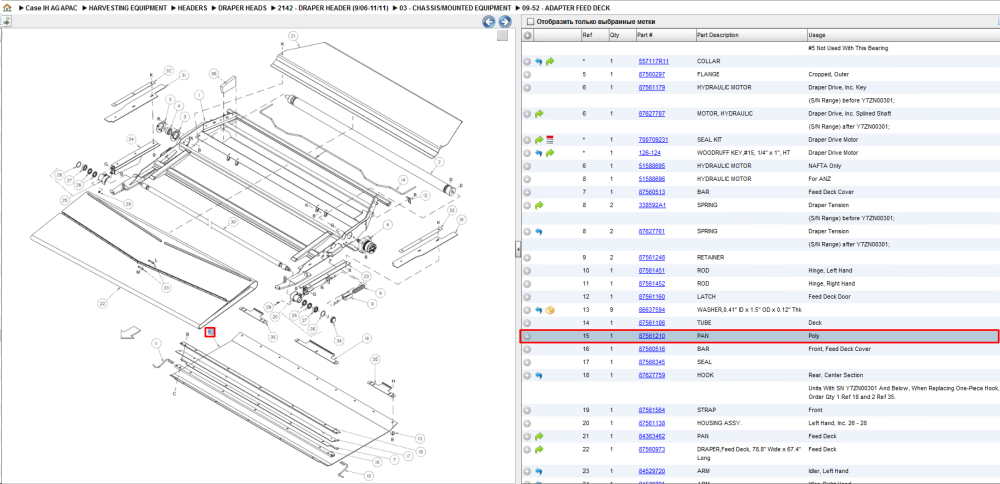Open 'Case IH AG APAC' breadcrumb

click(52, 8)
